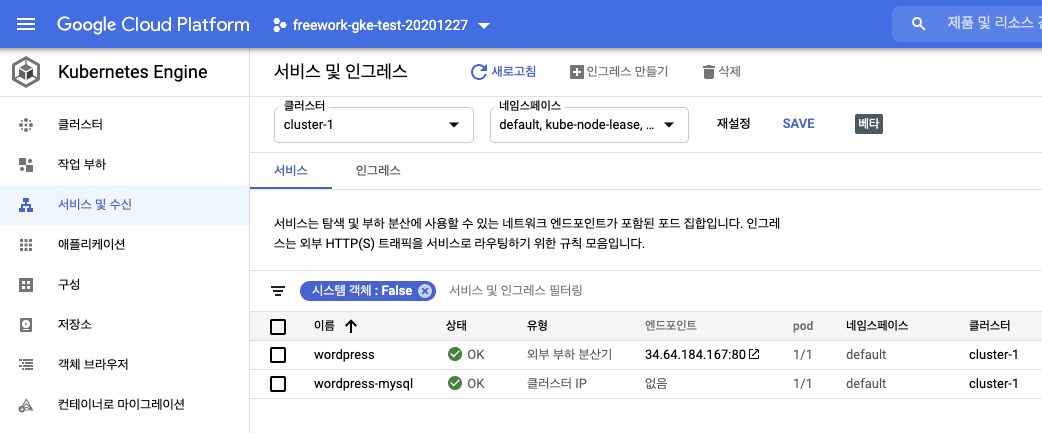Click the plus icon beside 인그레스 만들기
The height and width of the screenshot is (433, 1042).
(576, 72)
